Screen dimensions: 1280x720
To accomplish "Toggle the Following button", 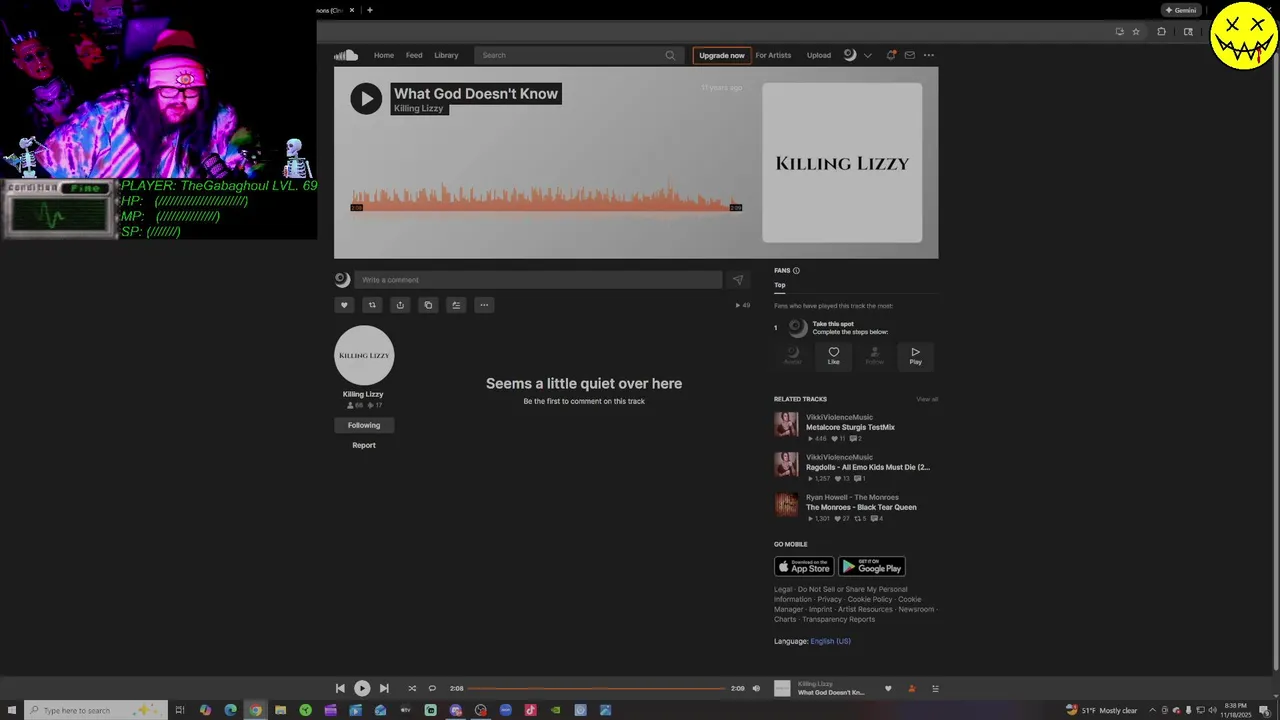I will coord(364,425).
